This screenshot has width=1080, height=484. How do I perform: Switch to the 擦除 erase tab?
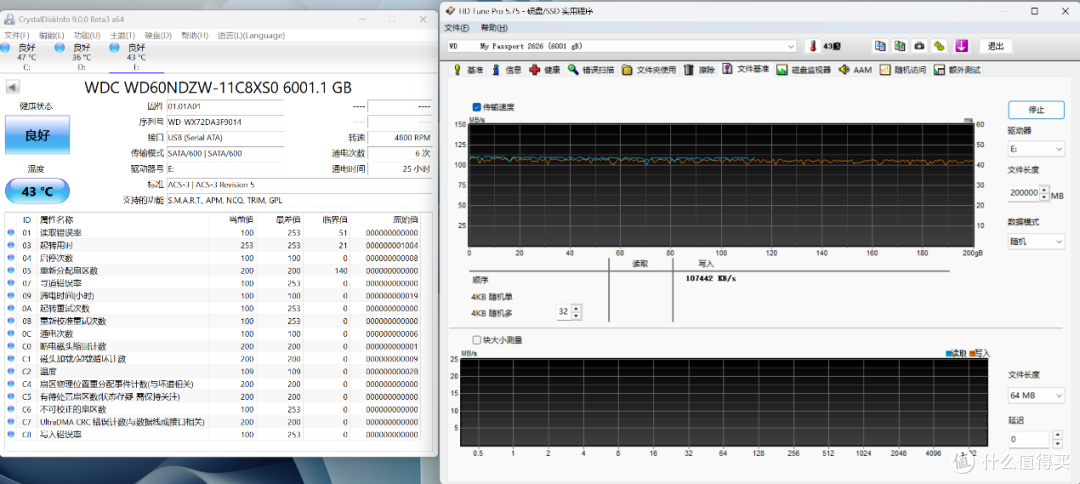tap(700, 70)
